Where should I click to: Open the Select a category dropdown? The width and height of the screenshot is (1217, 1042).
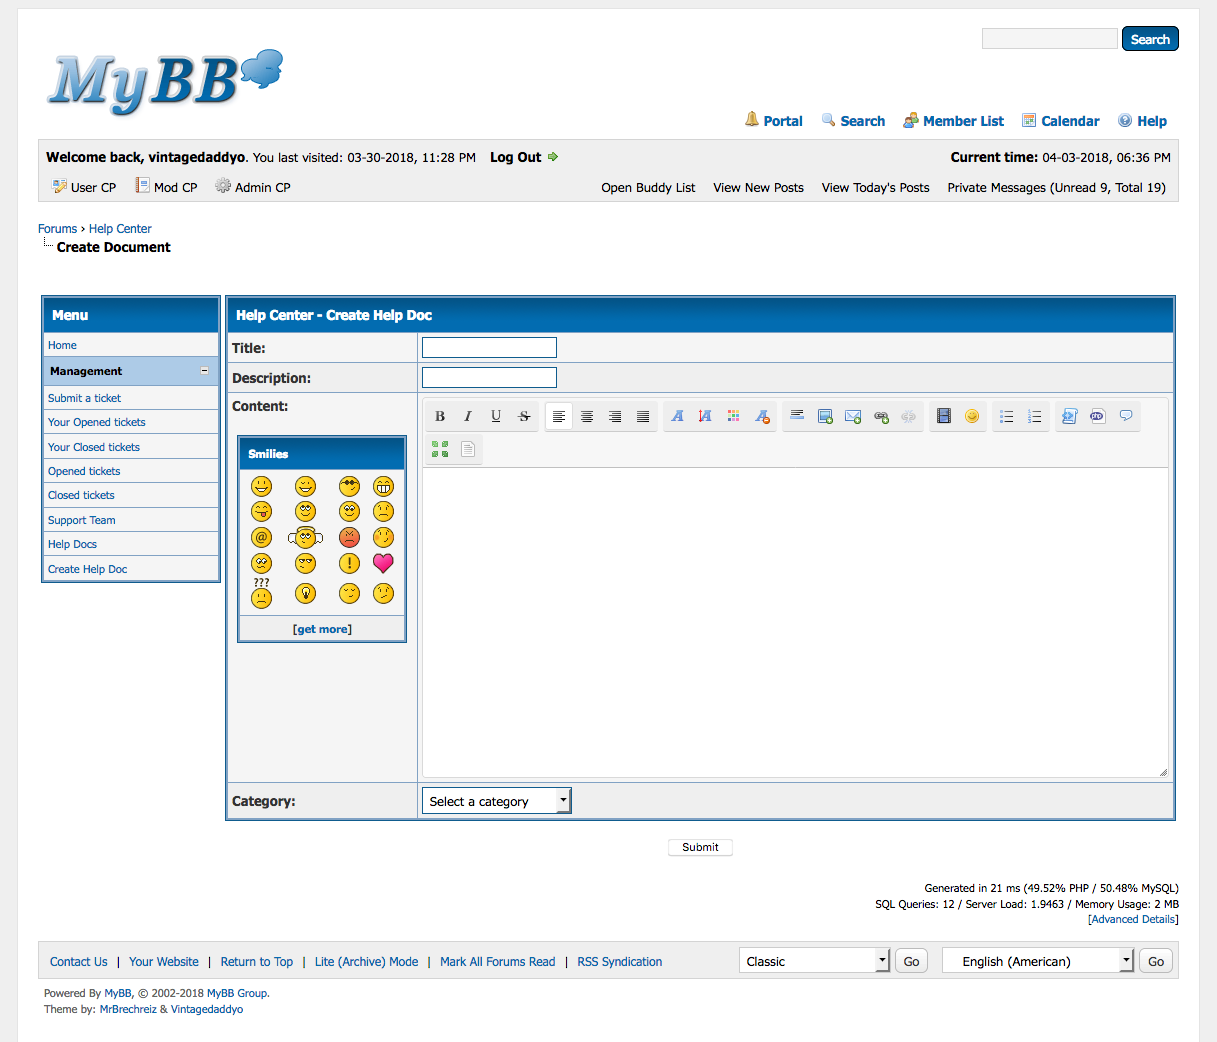coord(496,801)
